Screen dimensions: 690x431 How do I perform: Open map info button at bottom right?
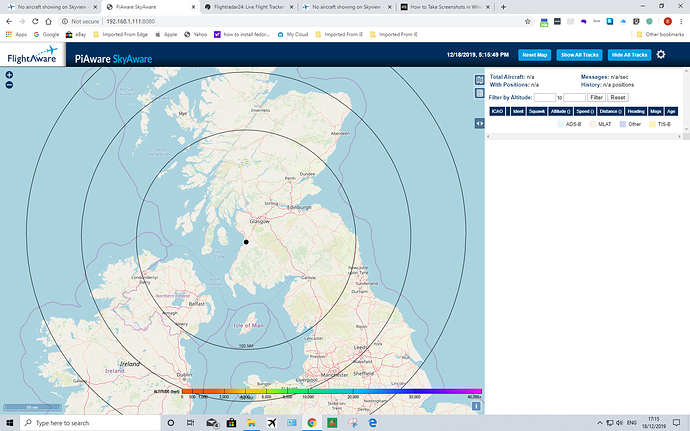click(x=476, y=406)
